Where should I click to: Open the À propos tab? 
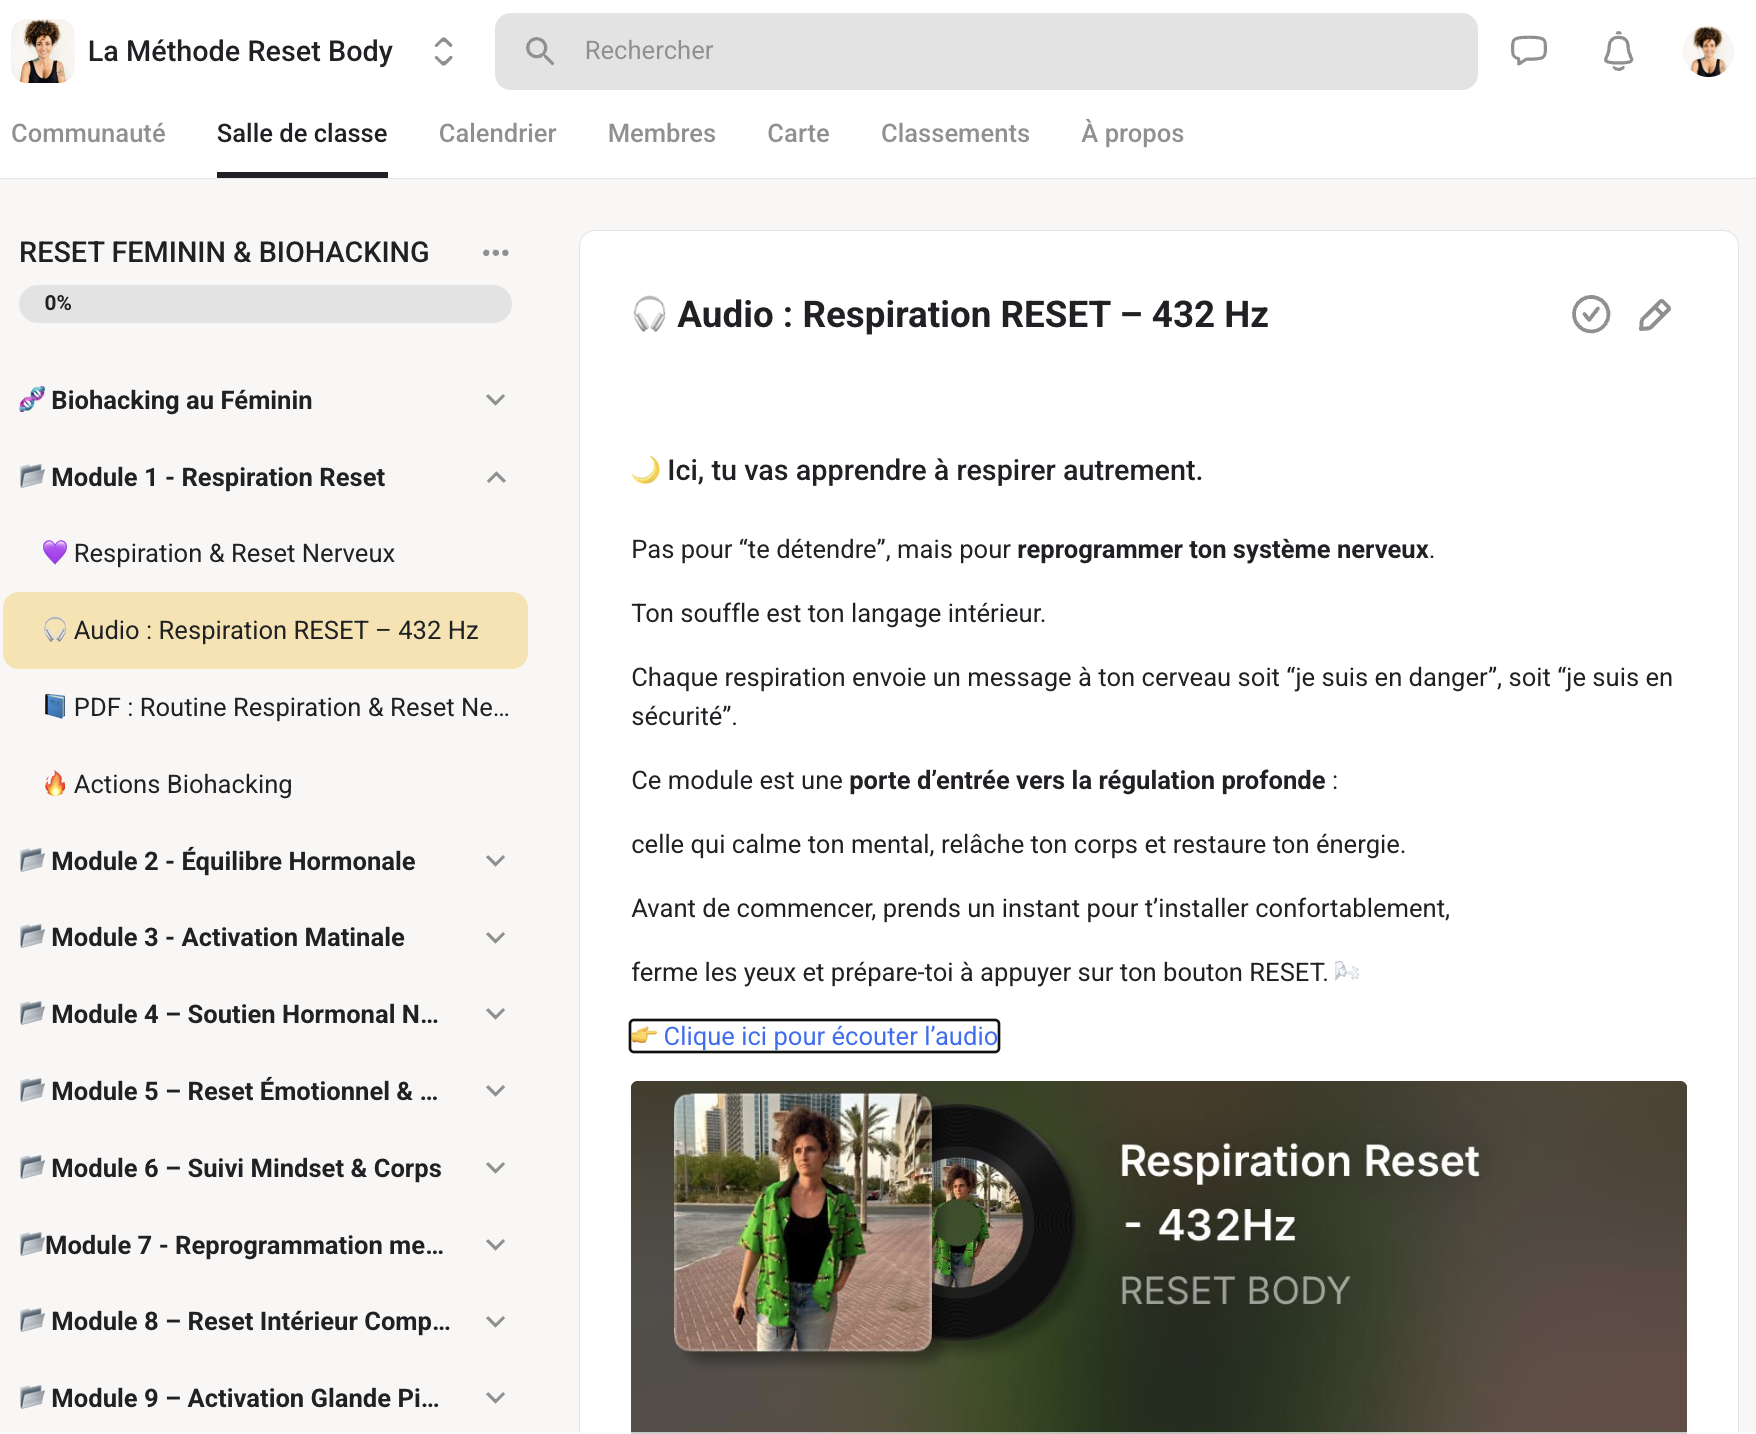pos(1132,133)
